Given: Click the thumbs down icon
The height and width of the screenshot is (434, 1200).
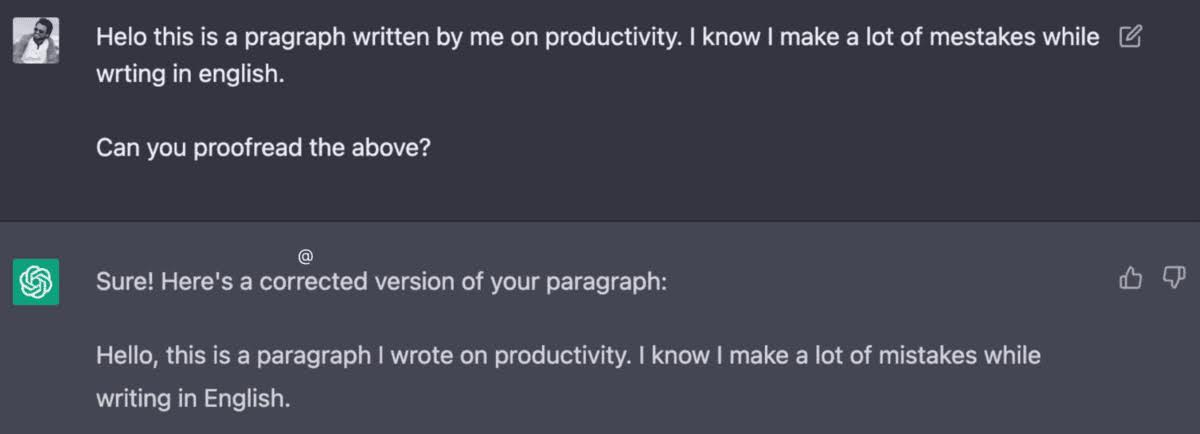Looking at the screenshot, I should [x=1173, y=278].
